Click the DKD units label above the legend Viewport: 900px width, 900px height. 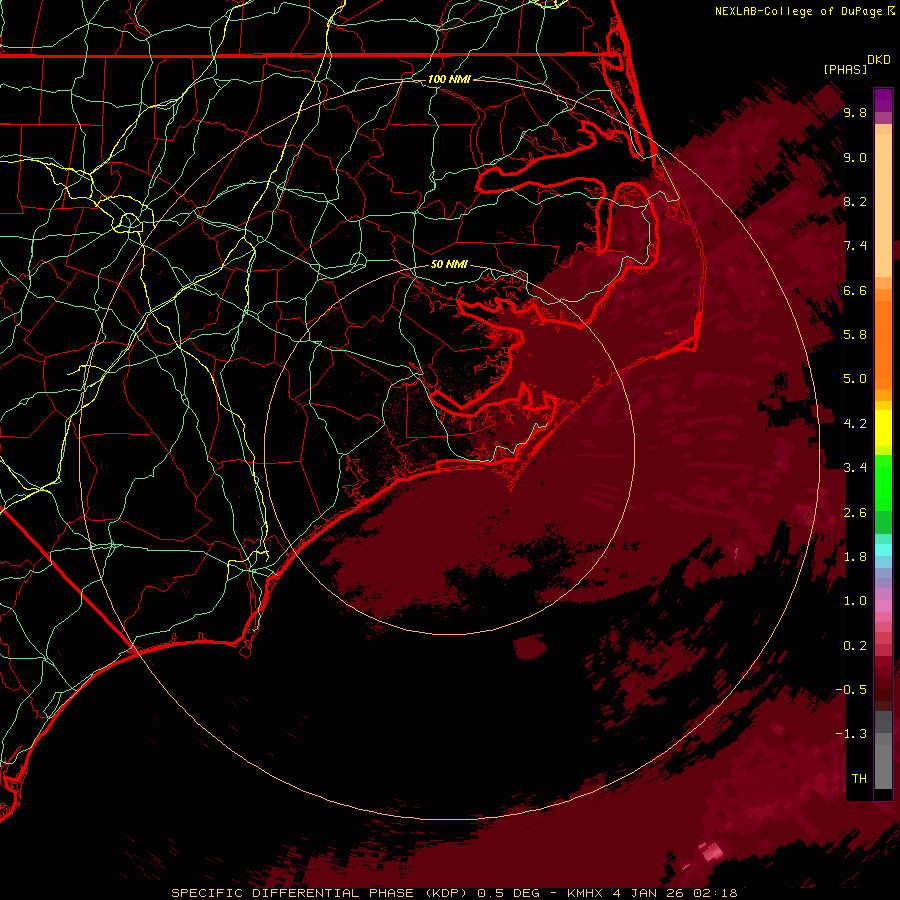pyautogui.click(x=879, y=60)
